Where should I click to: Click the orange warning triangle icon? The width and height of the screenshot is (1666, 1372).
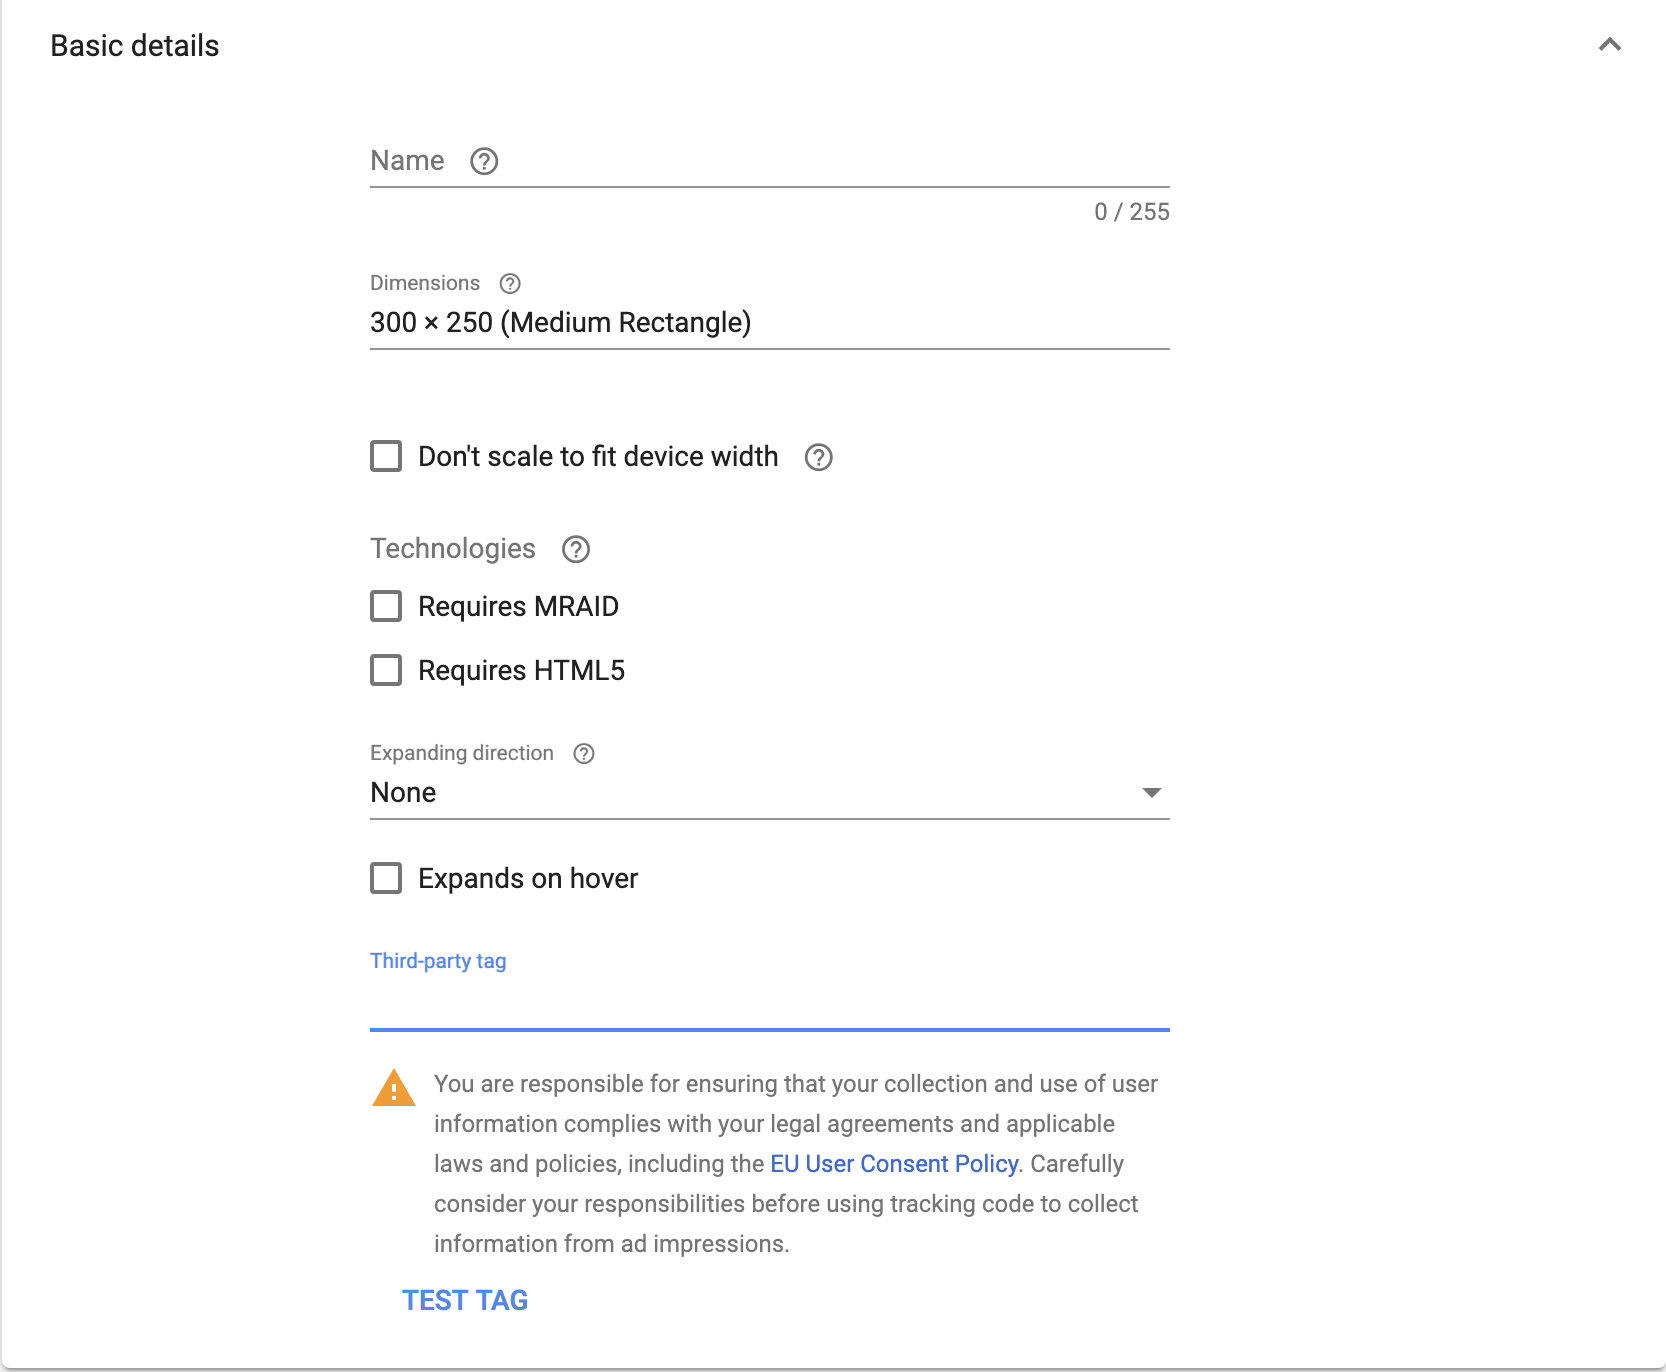point(394,1088)
